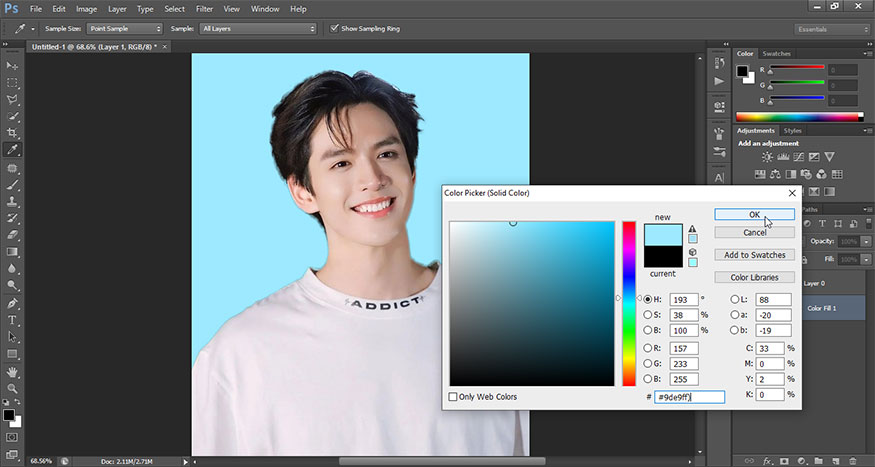Select the Crop tool
875x467 pixels.
coord(12,132)
